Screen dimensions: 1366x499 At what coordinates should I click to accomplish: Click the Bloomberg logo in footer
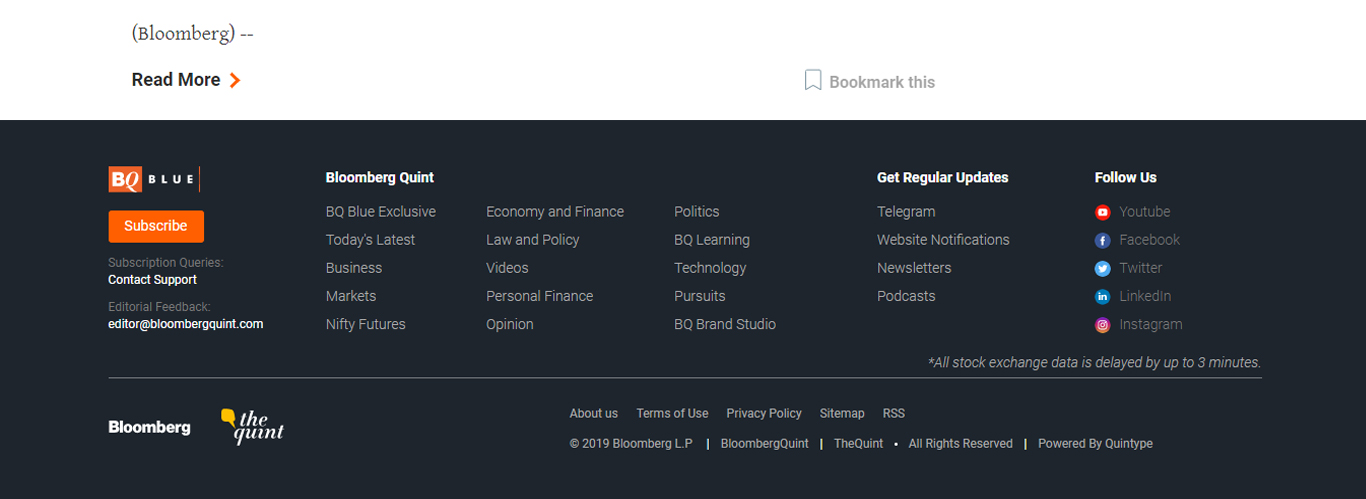pyautogui.click(x=149, y=427)
